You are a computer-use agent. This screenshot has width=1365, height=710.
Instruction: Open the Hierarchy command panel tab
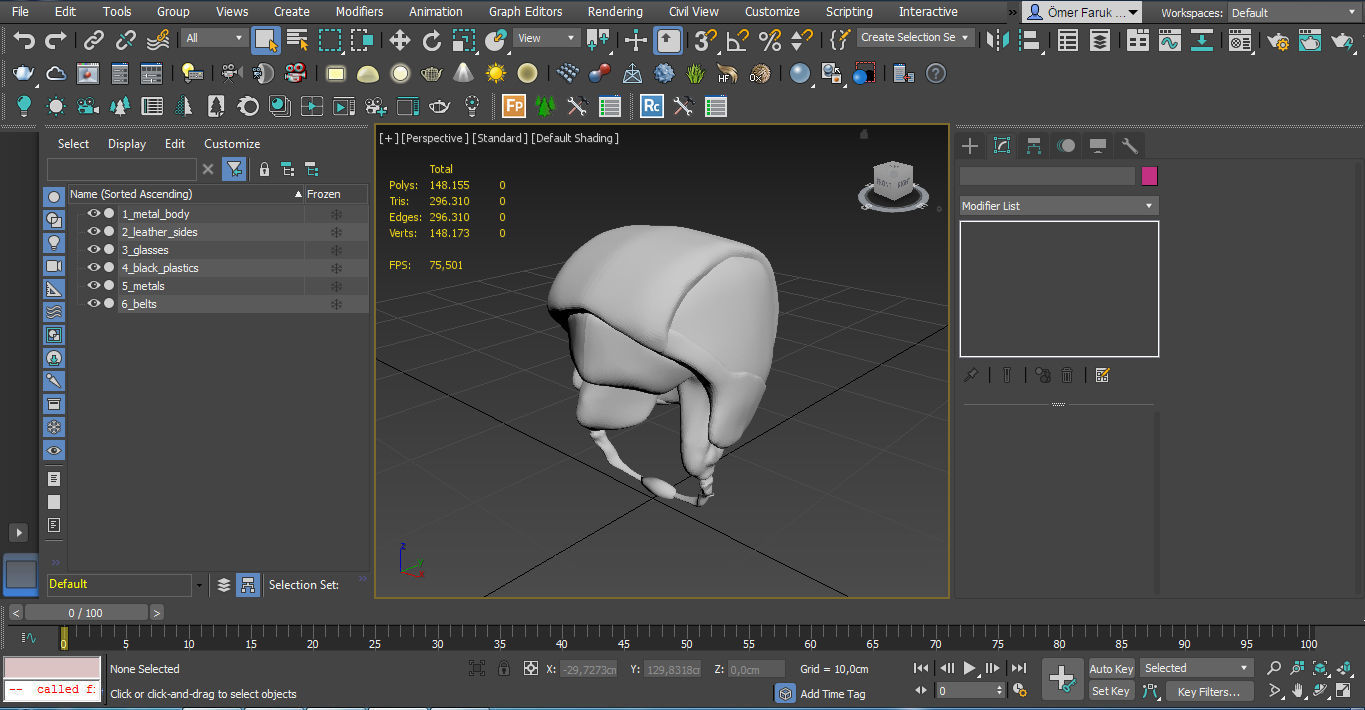pos(1034,146)
